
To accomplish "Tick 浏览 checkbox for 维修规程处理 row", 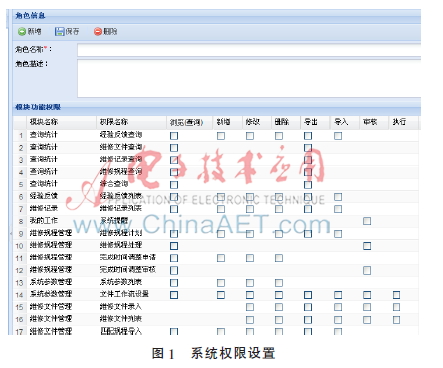I will [x=174, y=246].
